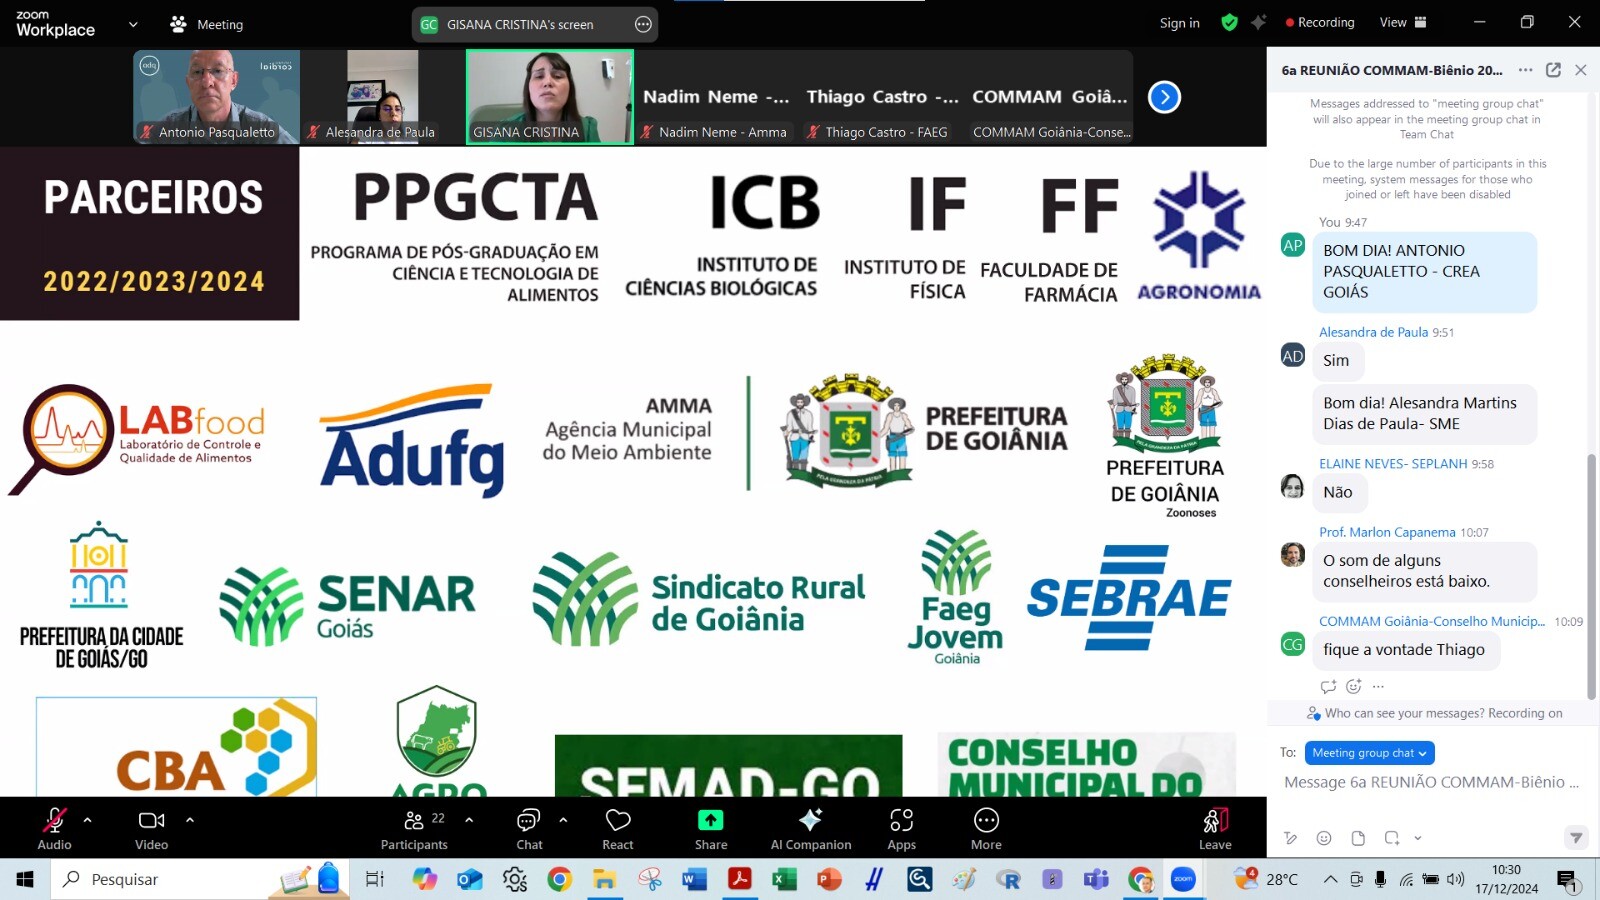Open AI Companion
Image resolution: width=1600 pixels, height=900 pixels.
click(x=811, y=829)
